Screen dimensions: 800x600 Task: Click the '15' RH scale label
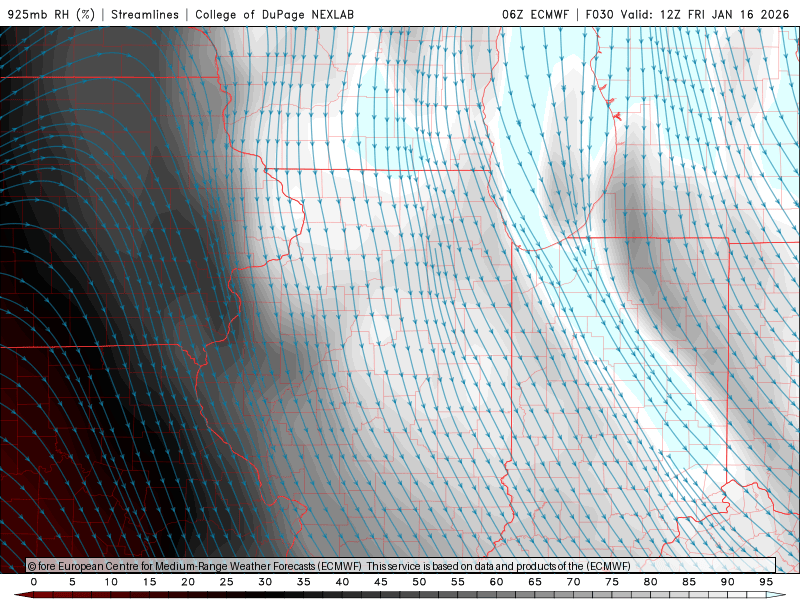149,582
